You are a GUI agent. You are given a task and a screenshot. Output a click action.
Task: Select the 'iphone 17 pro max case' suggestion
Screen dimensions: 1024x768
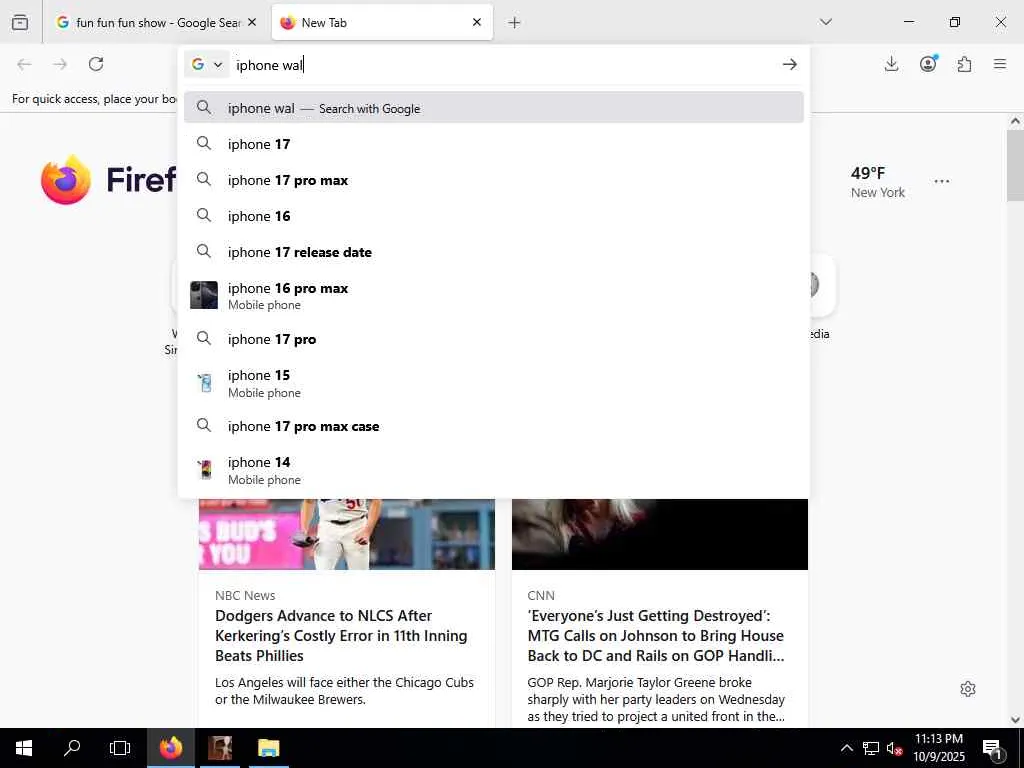(494, 426)
